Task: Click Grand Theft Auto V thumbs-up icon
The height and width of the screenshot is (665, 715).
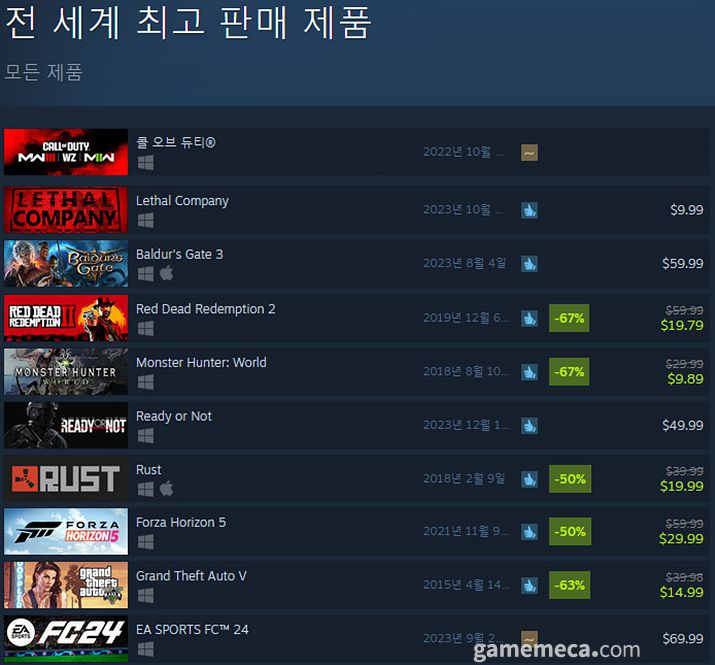Action: tap(529, 585)
